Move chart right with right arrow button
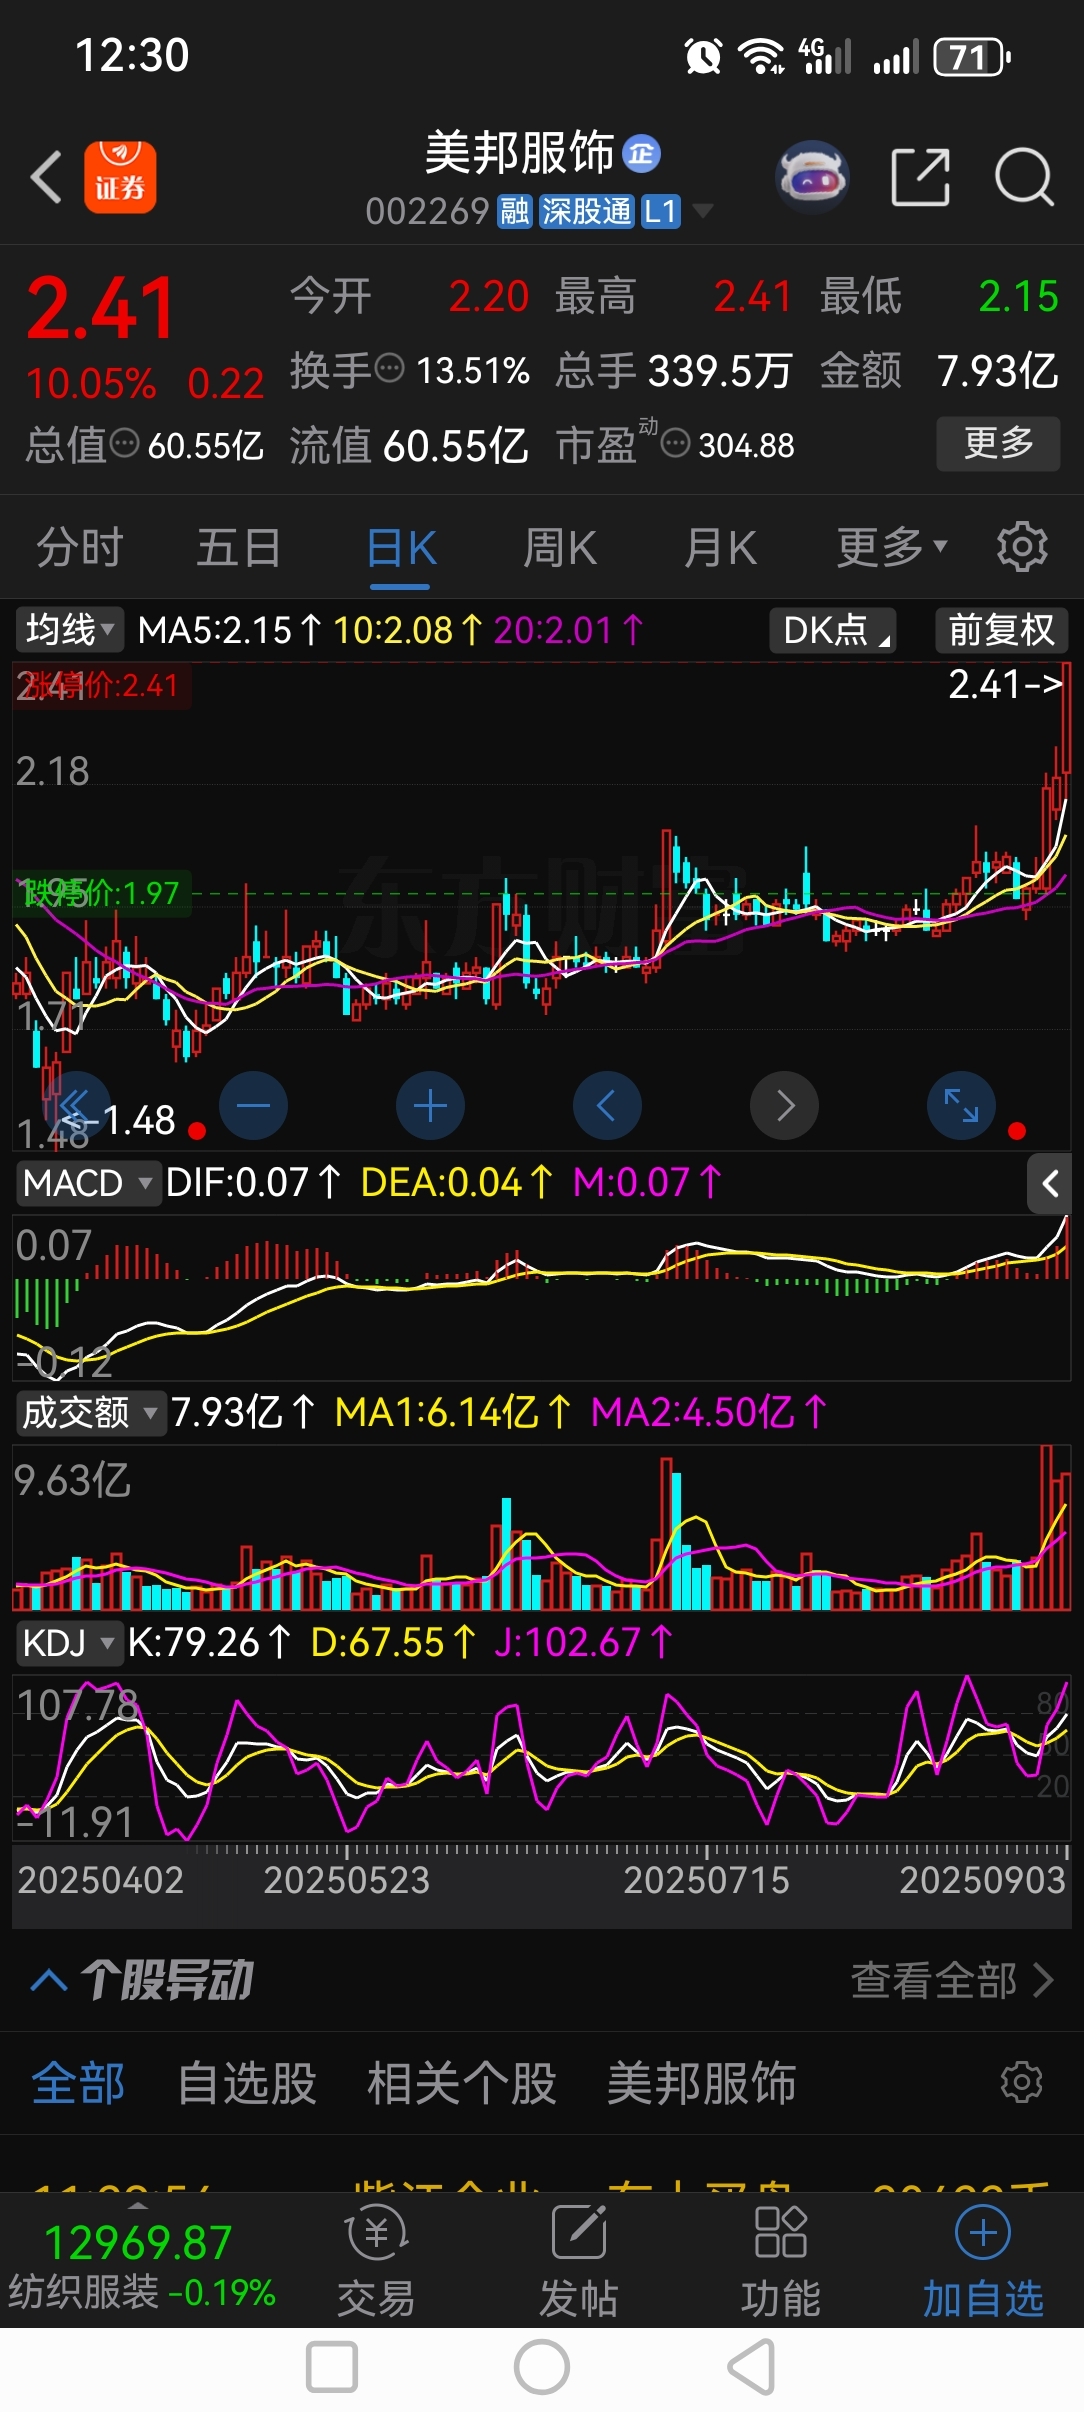 click(x=785, y=1105)
